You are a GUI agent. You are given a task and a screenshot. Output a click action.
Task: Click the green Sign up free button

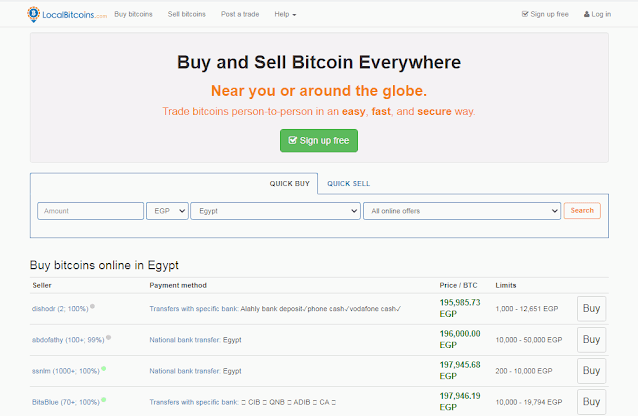(319, 141)
